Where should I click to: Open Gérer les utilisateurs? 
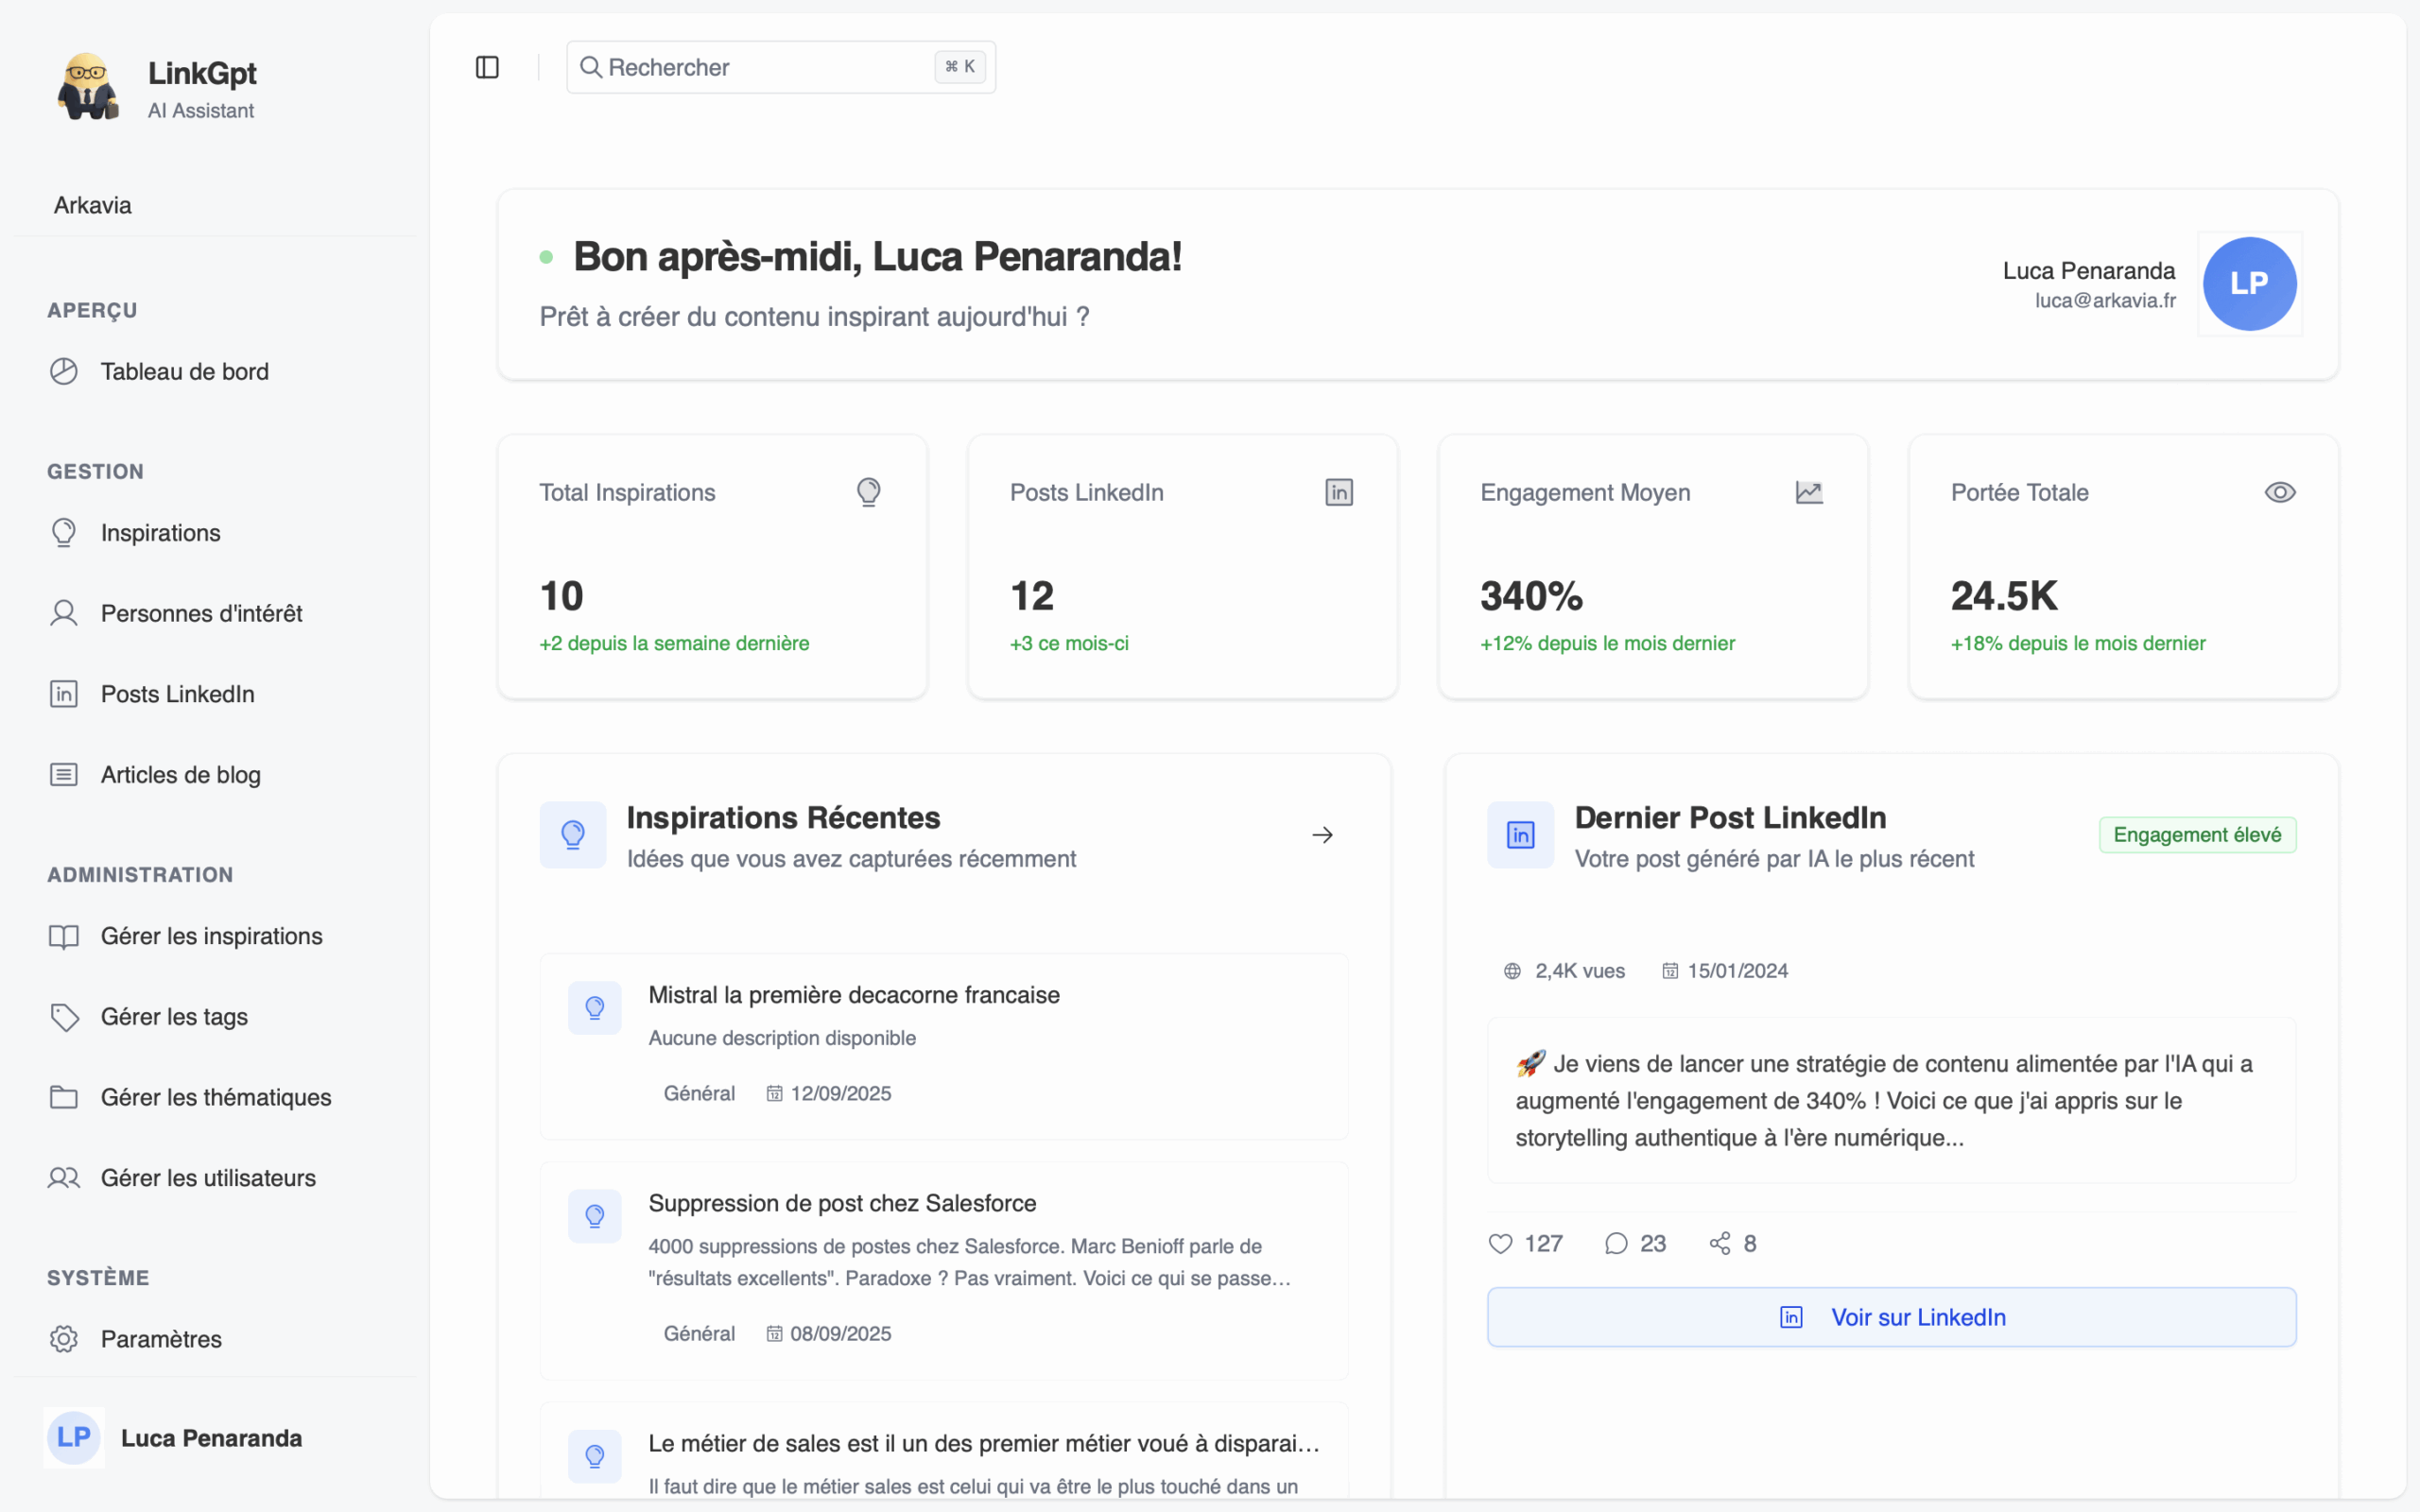208,1178
